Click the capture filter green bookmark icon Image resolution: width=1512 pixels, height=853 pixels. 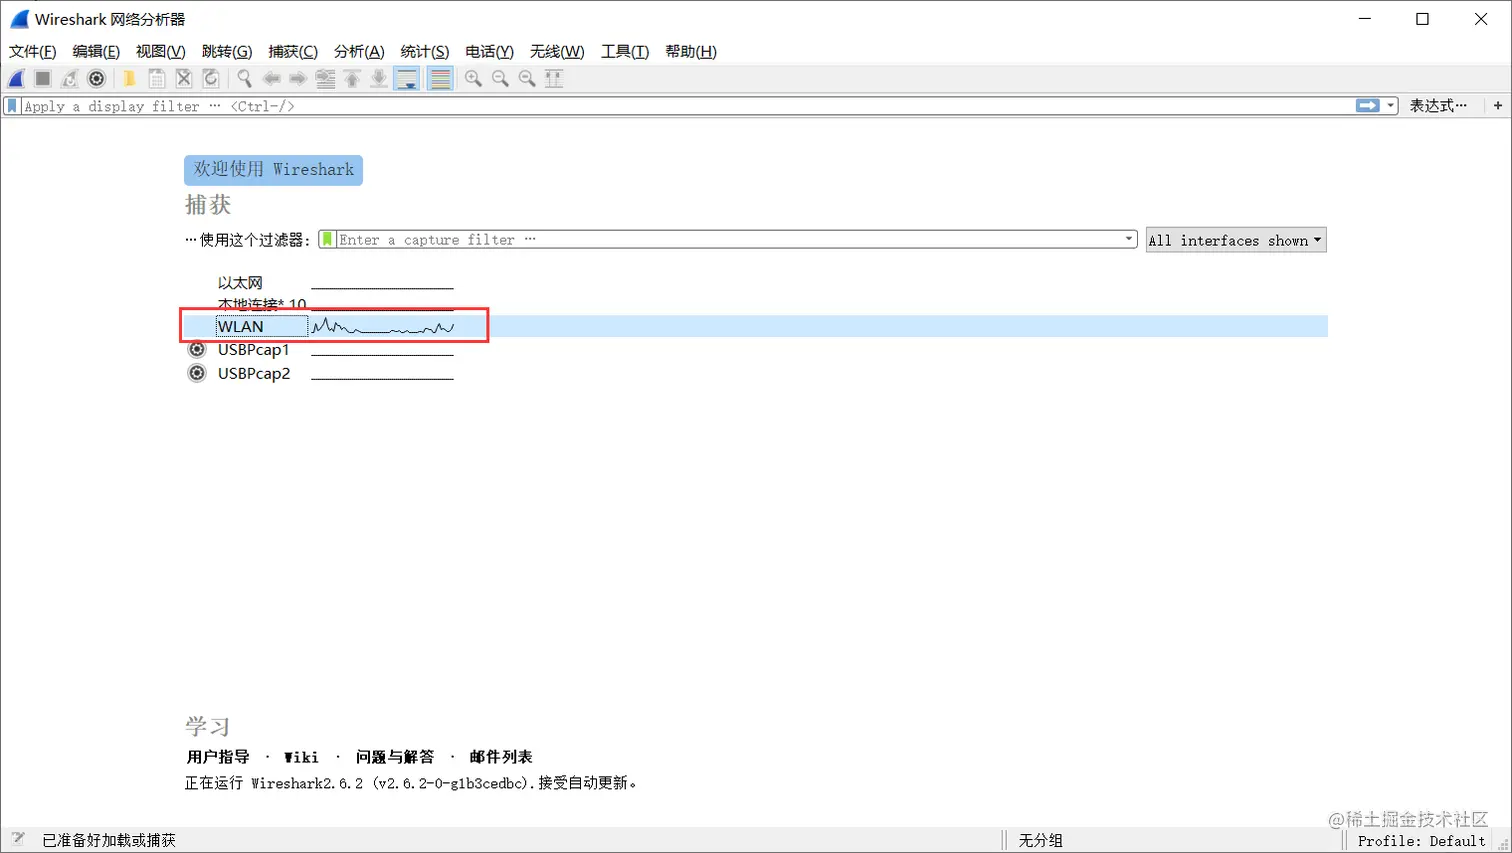(327, 240)
